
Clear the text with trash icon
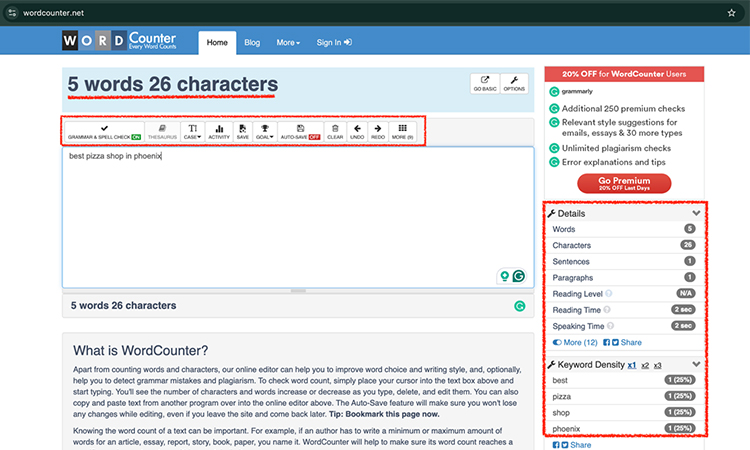click(335, 131)
